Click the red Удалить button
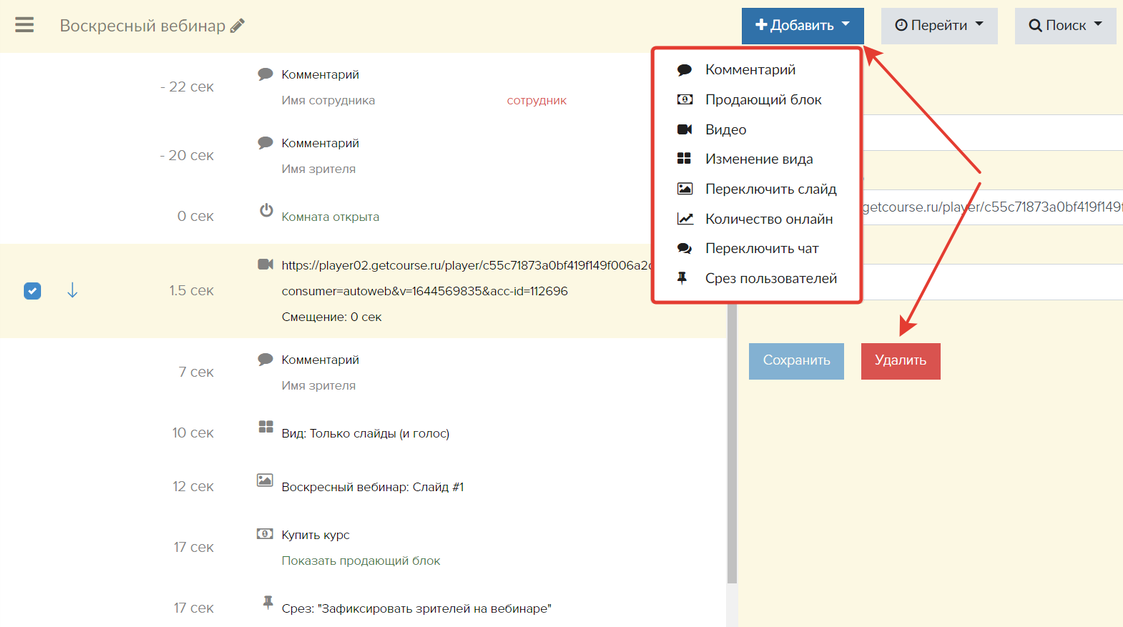The width and height of the screenshot is (1123, 627). coord(900,361)
